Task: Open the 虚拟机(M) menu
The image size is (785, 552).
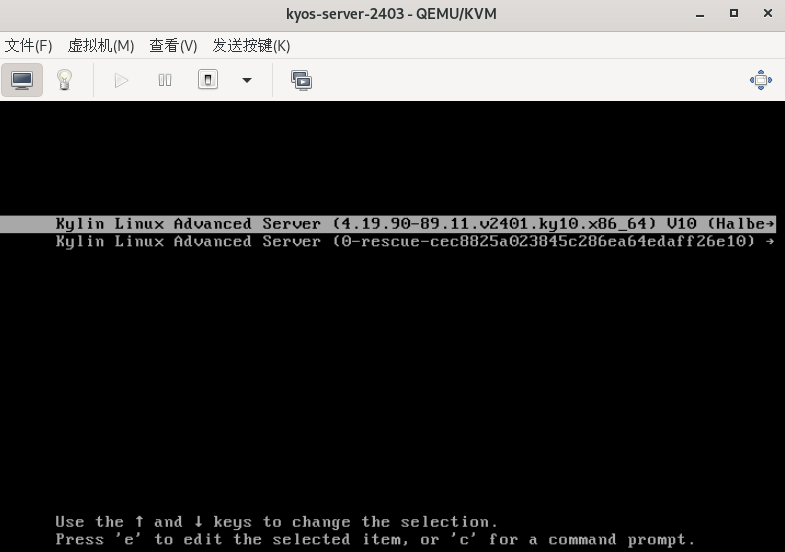Action: tap(101, 46)
